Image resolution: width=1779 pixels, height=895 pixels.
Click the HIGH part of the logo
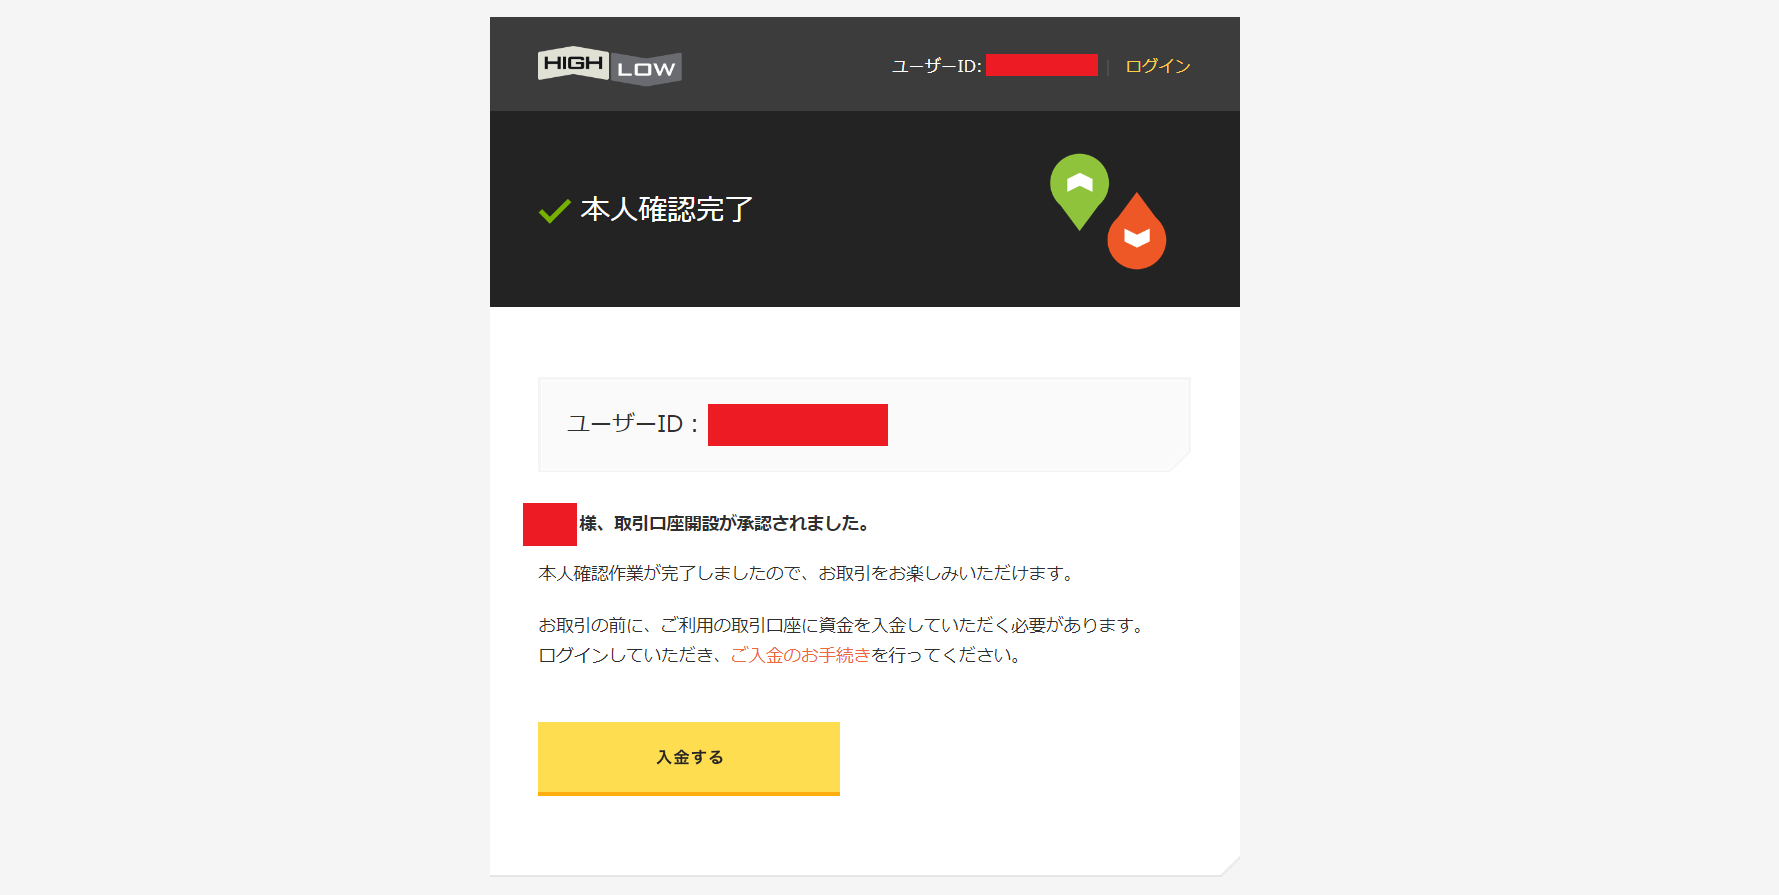click(573, 63)
